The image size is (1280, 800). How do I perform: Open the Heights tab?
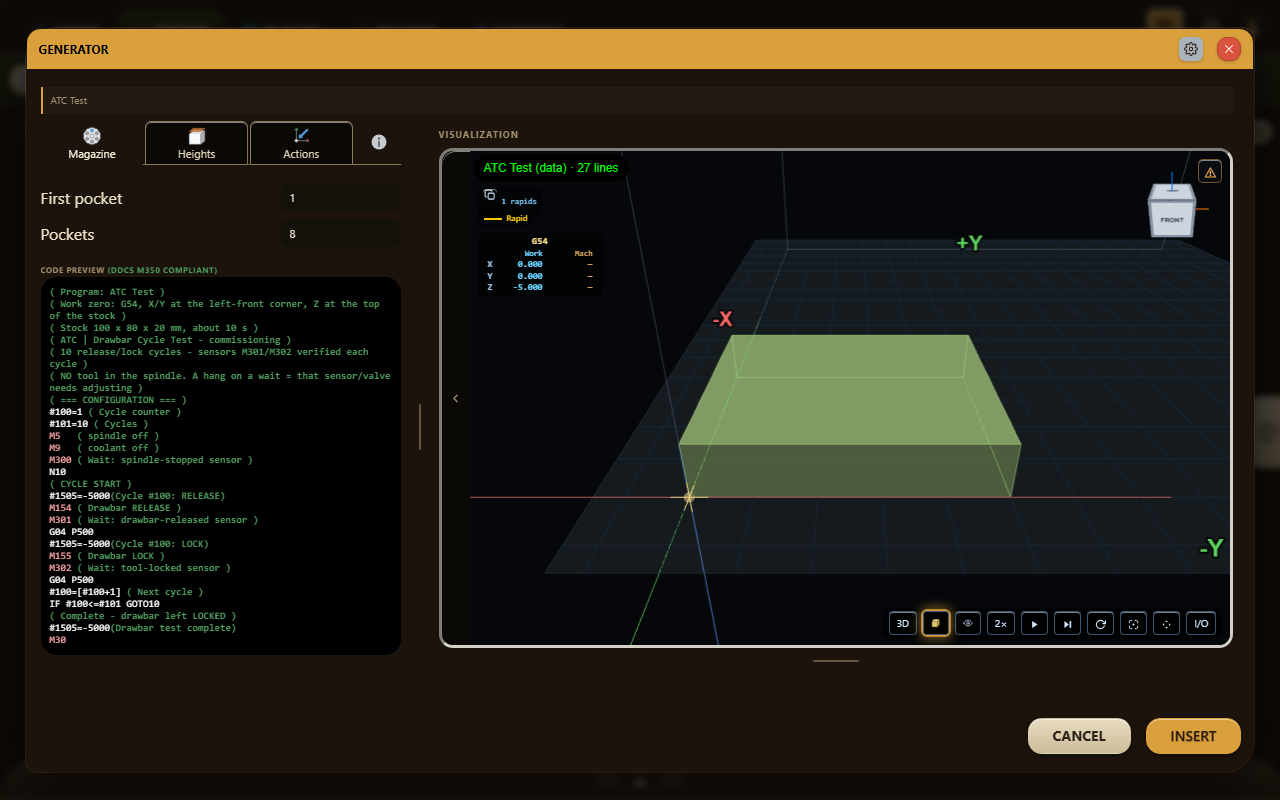click(x=196, y=143)
